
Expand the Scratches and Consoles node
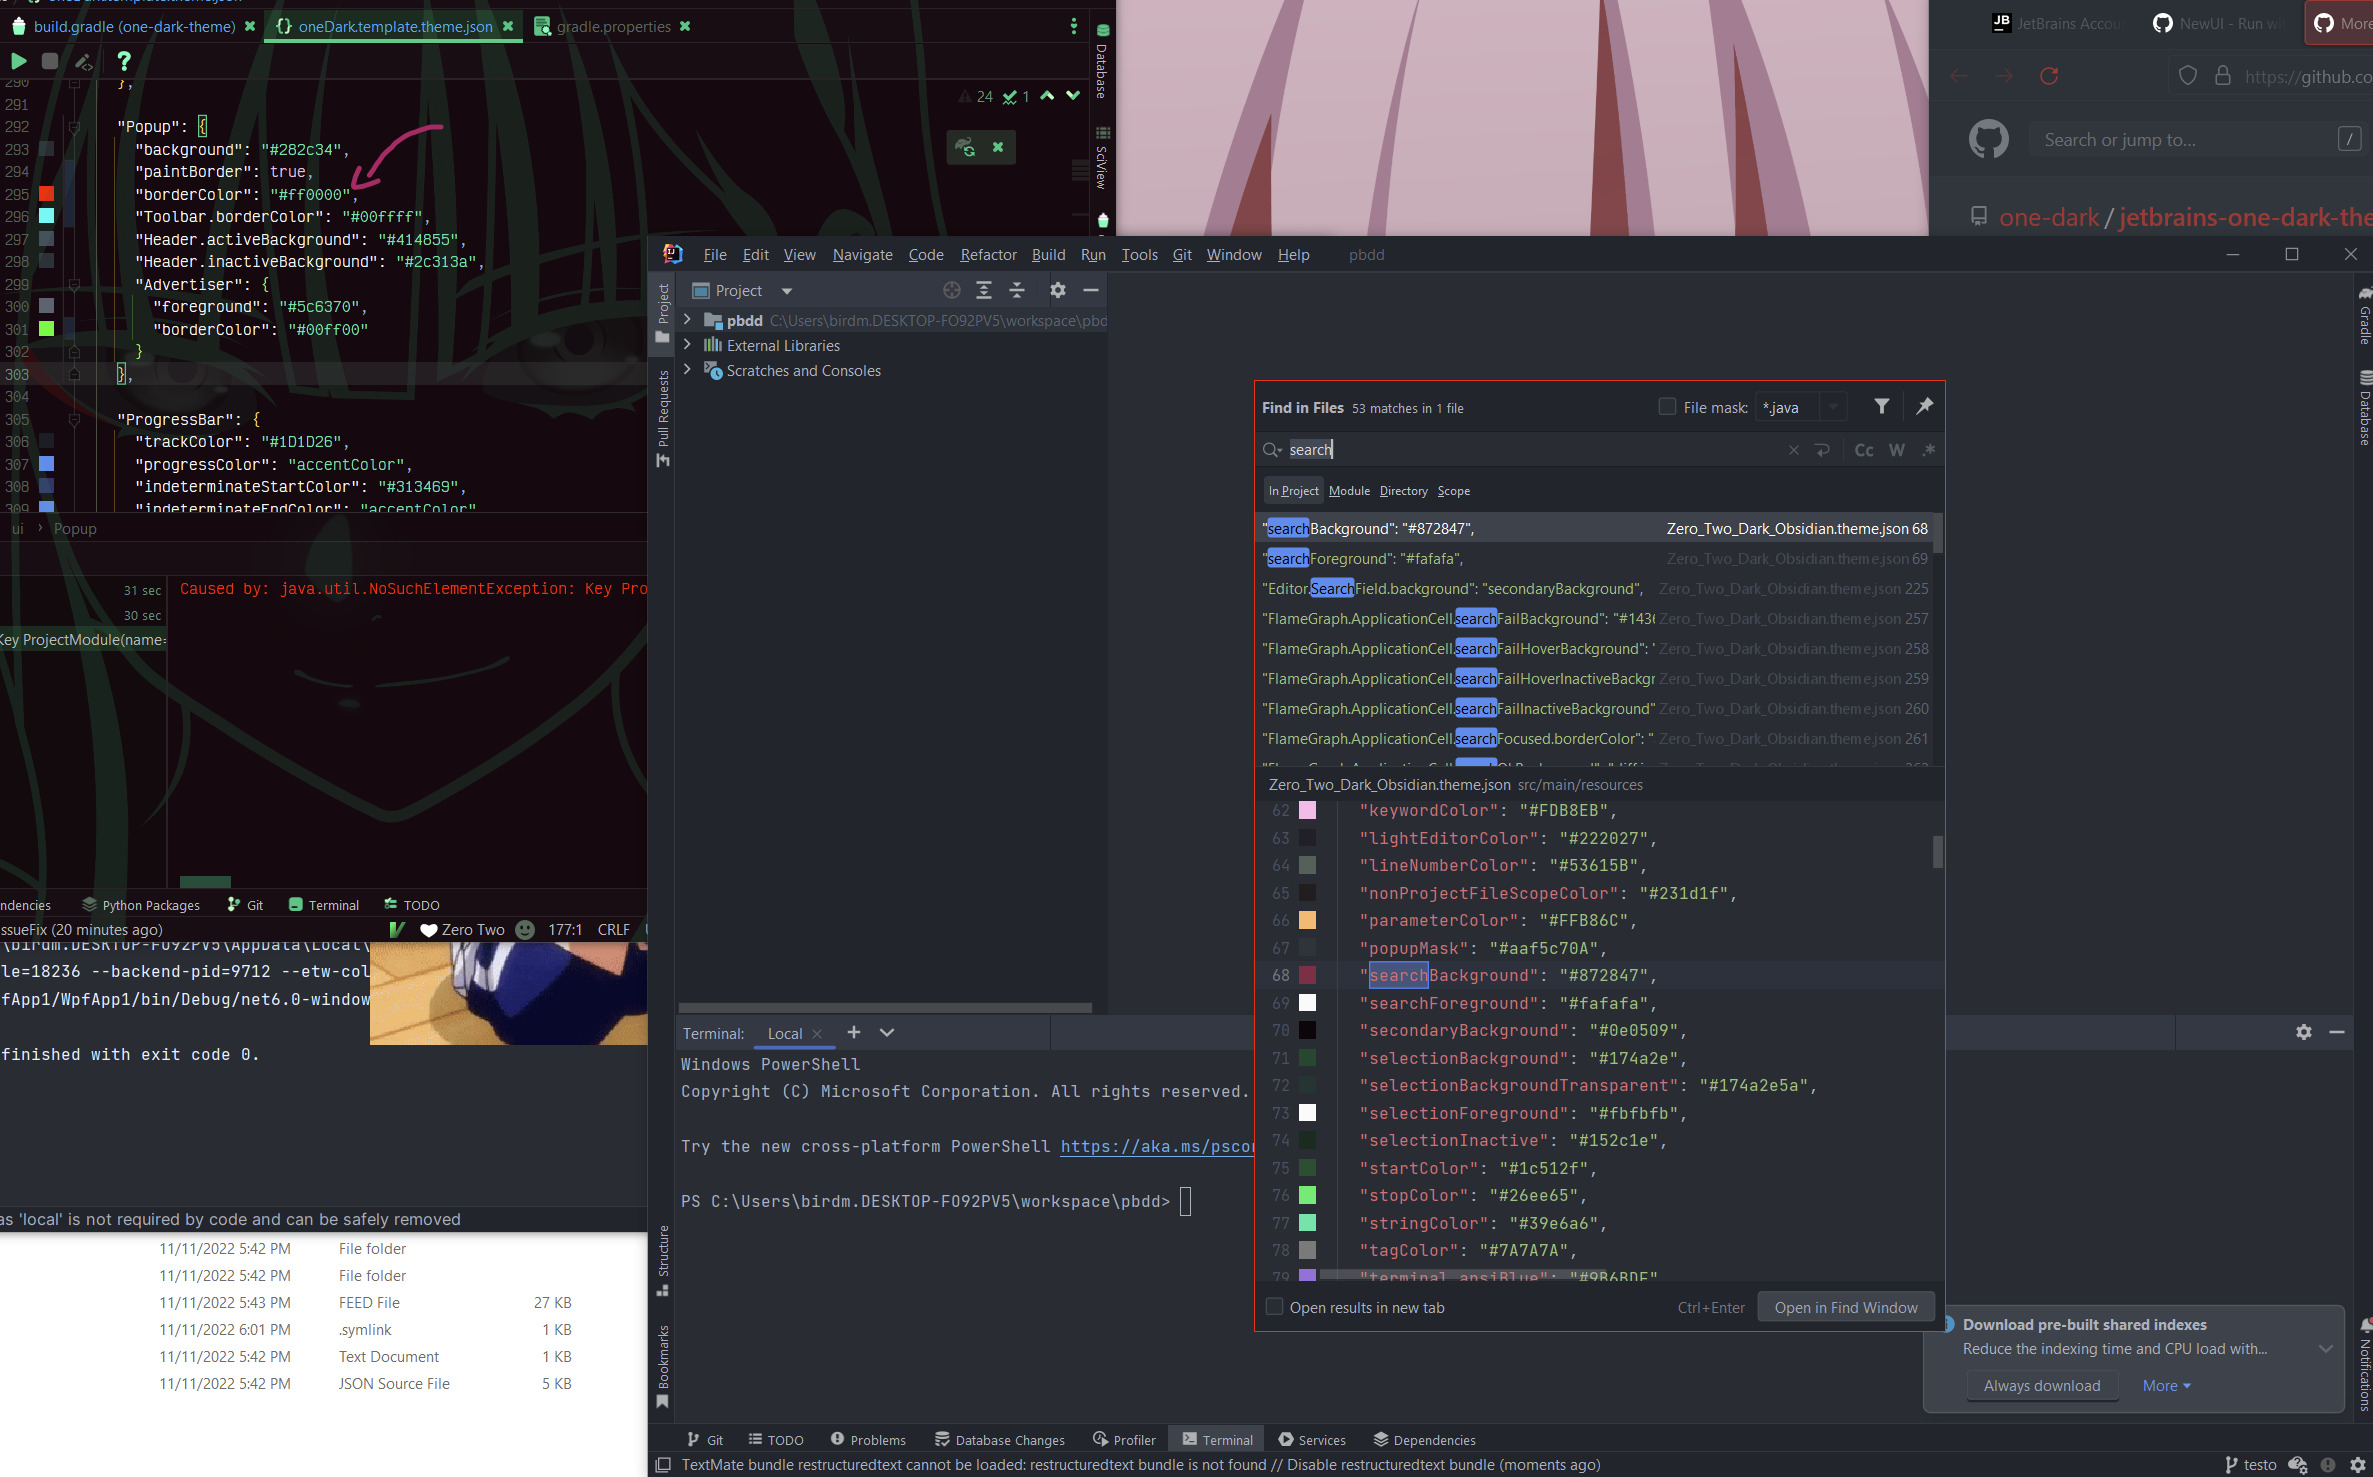688,370
